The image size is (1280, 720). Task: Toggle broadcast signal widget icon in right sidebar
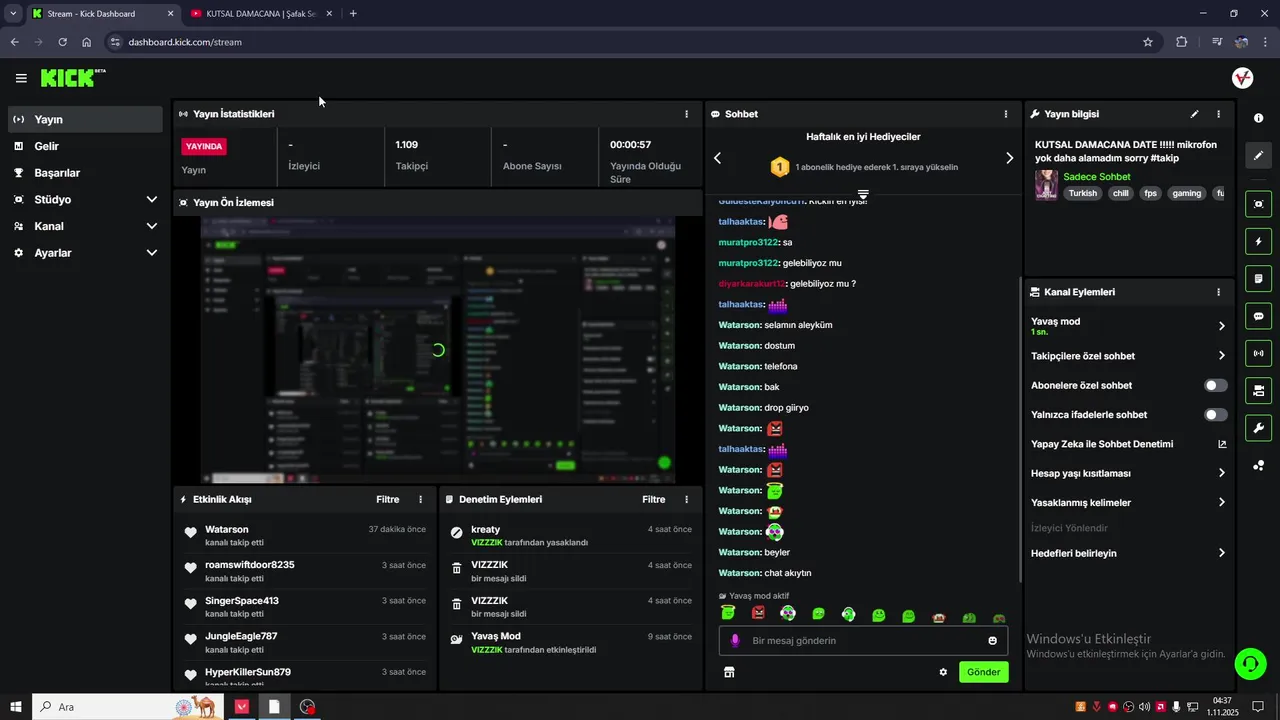point(1258,353)
